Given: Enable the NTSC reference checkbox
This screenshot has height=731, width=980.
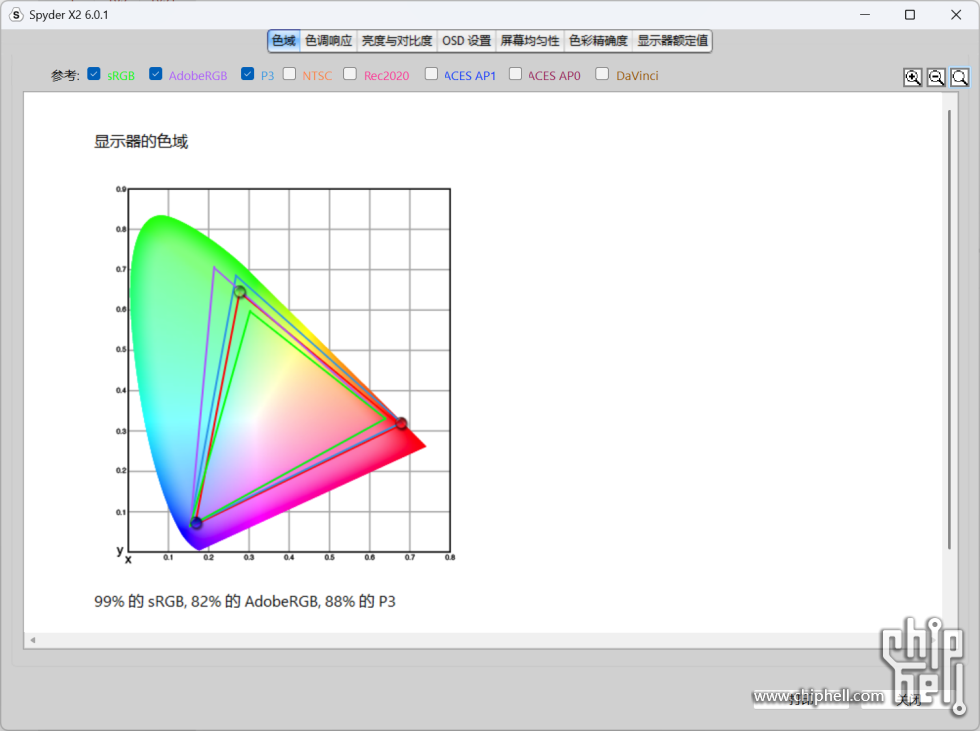Looking at the screenshot, I should point(289,74).
